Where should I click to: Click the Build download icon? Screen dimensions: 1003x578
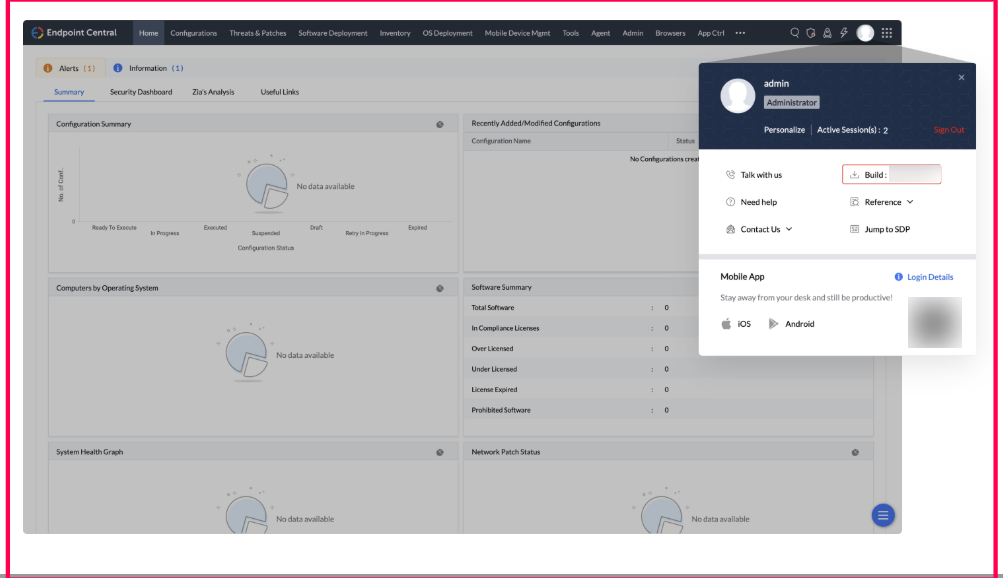pos(854,175)
